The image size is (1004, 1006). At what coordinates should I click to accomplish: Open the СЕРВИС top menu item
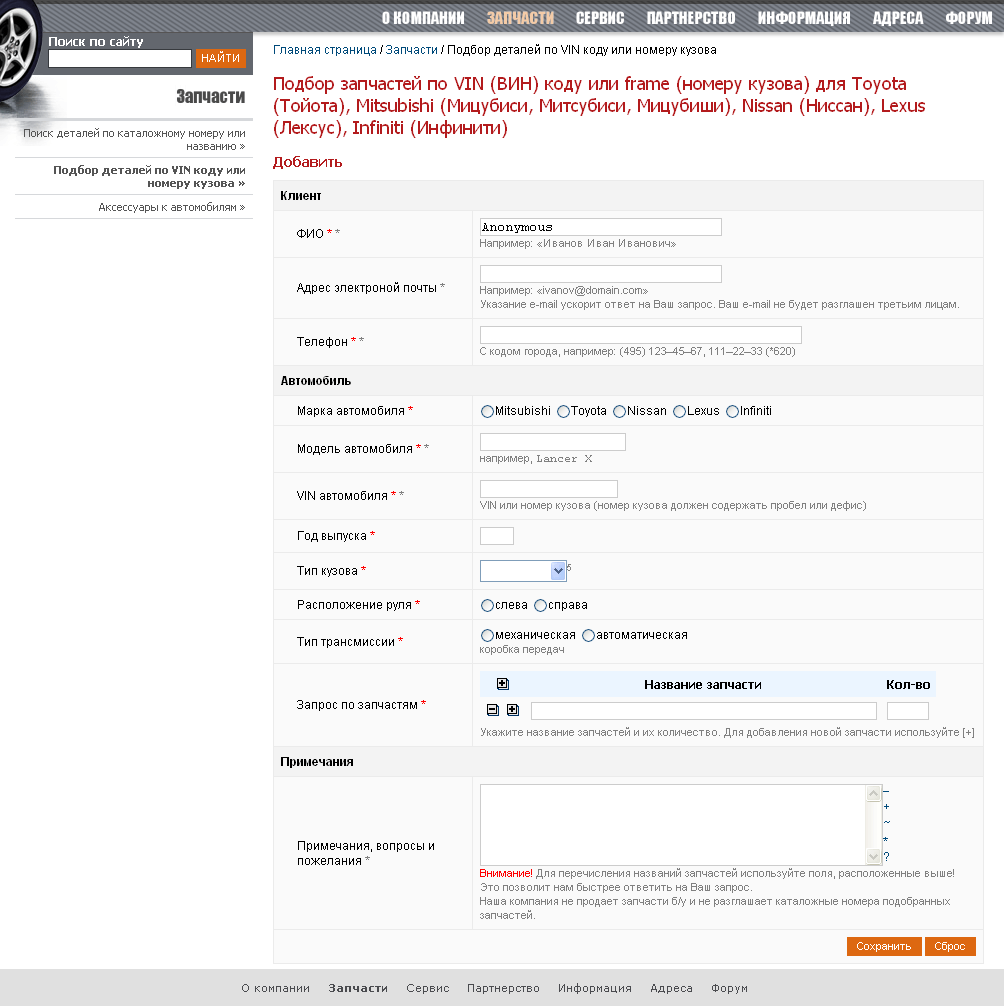pos(600,18)
